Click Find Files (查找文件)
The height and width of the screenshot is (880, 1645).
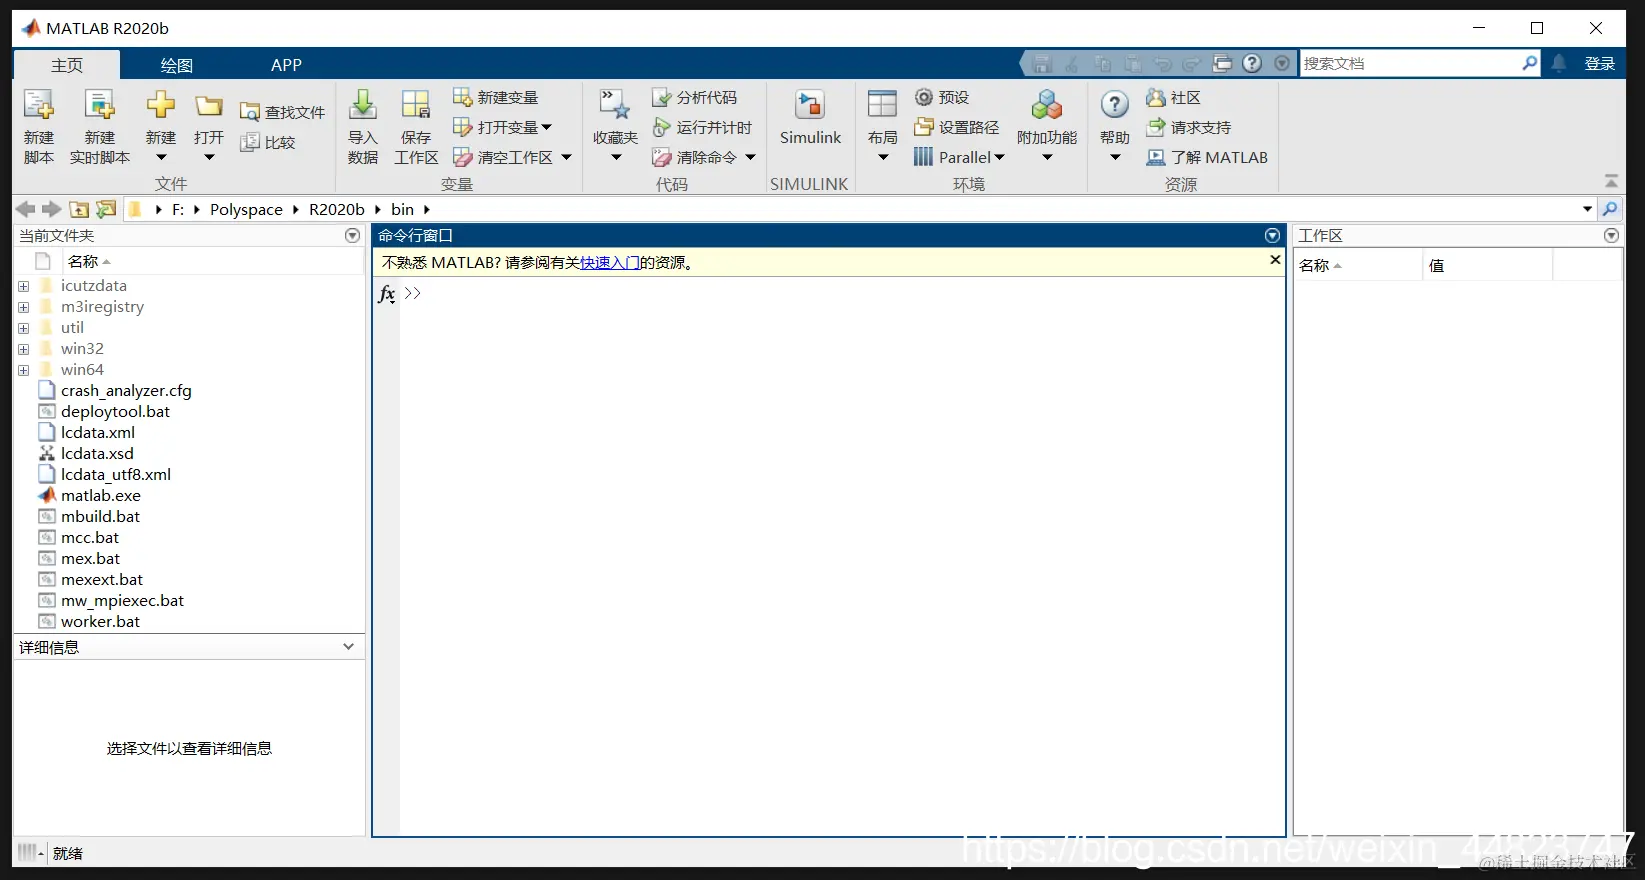point(283,112)
